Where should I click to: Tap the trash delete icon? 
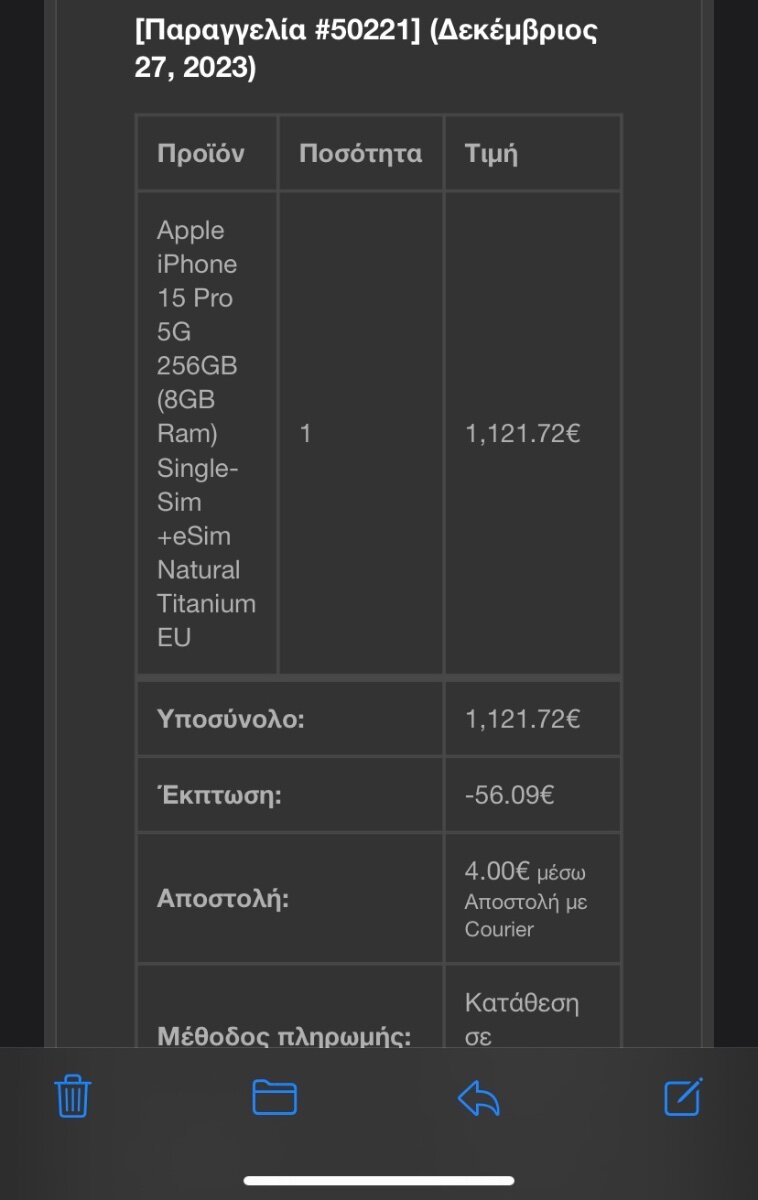coord(73,1097)
